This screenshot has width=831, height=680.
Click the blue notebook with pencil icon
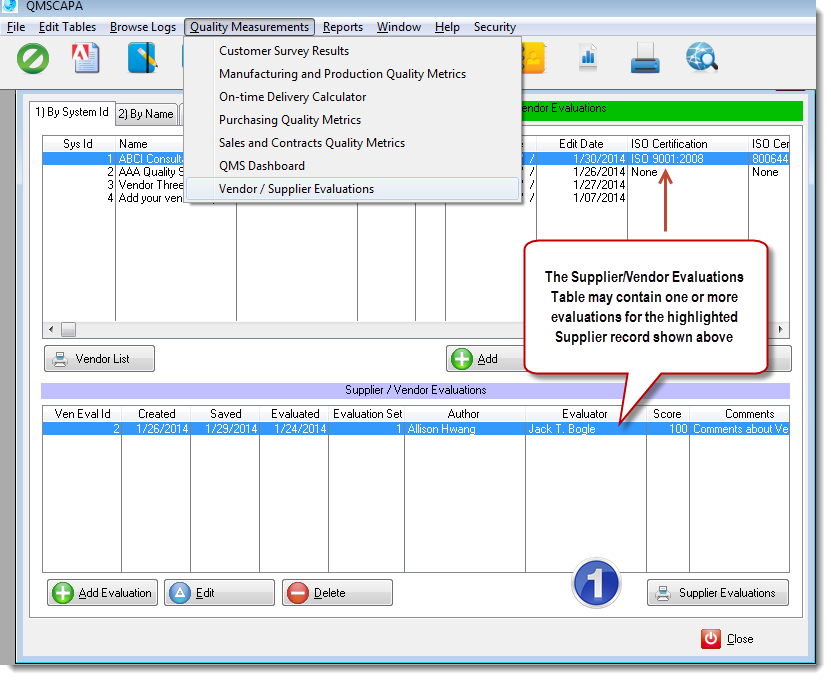click(142, 60)
